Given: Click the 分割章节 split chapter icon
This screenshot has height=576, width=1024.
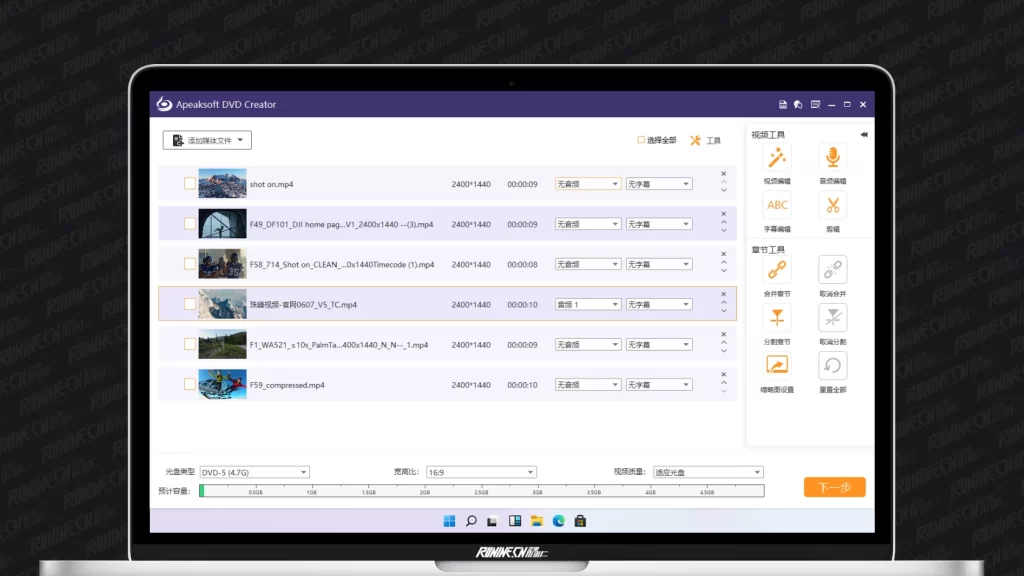Looking at the screenshot, I should (777, 318).
